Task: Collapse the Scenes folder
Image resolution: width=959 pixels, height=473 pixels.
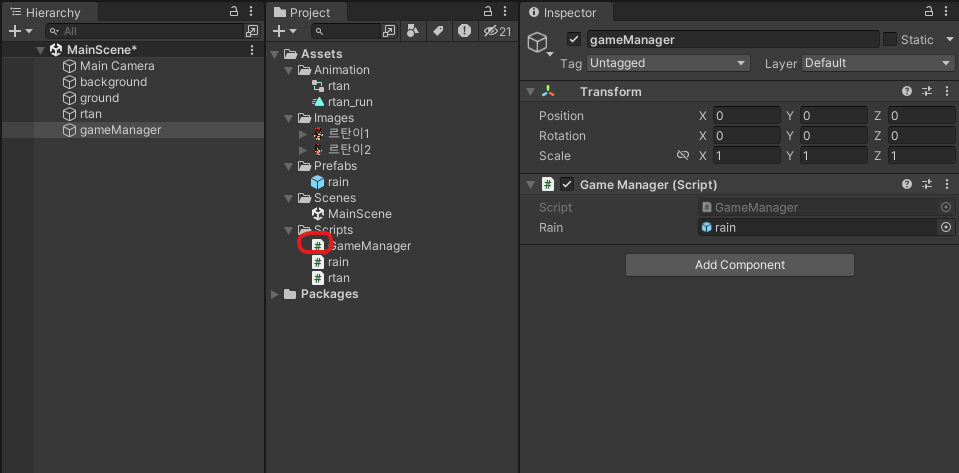Action: 289,198
